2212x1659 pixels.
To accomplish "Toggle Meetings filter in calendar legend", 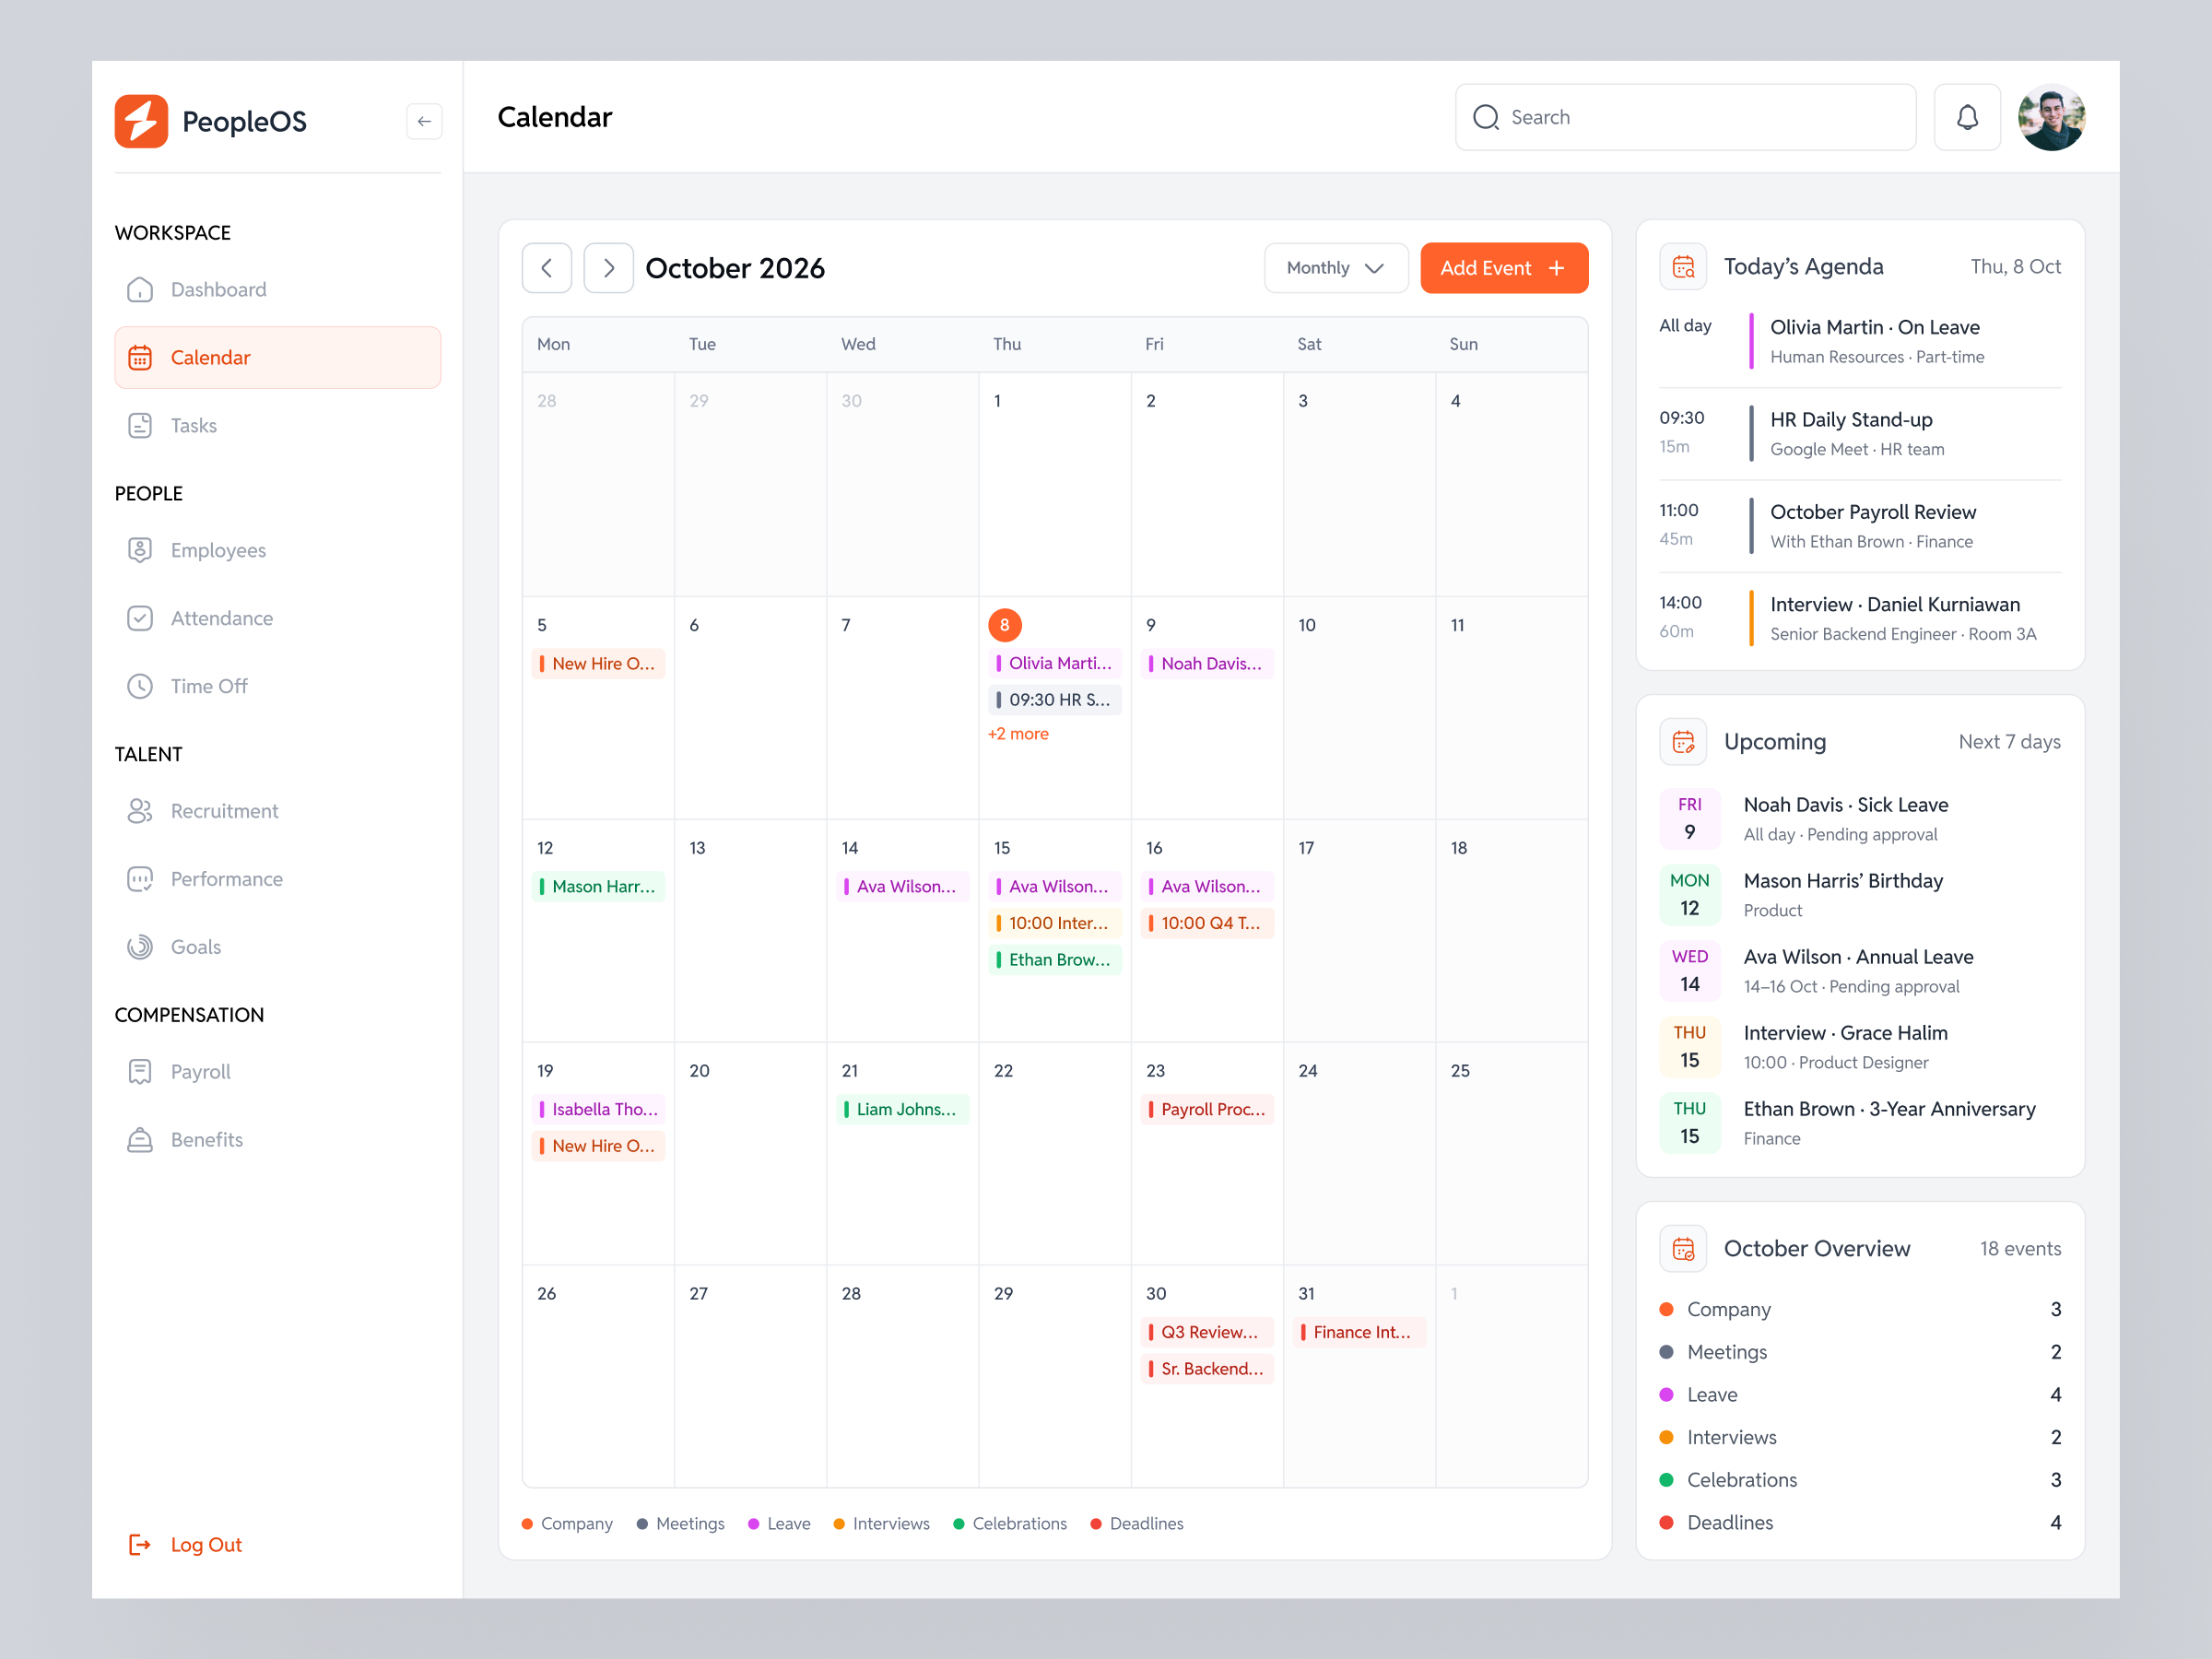I will pos(680,1524).
